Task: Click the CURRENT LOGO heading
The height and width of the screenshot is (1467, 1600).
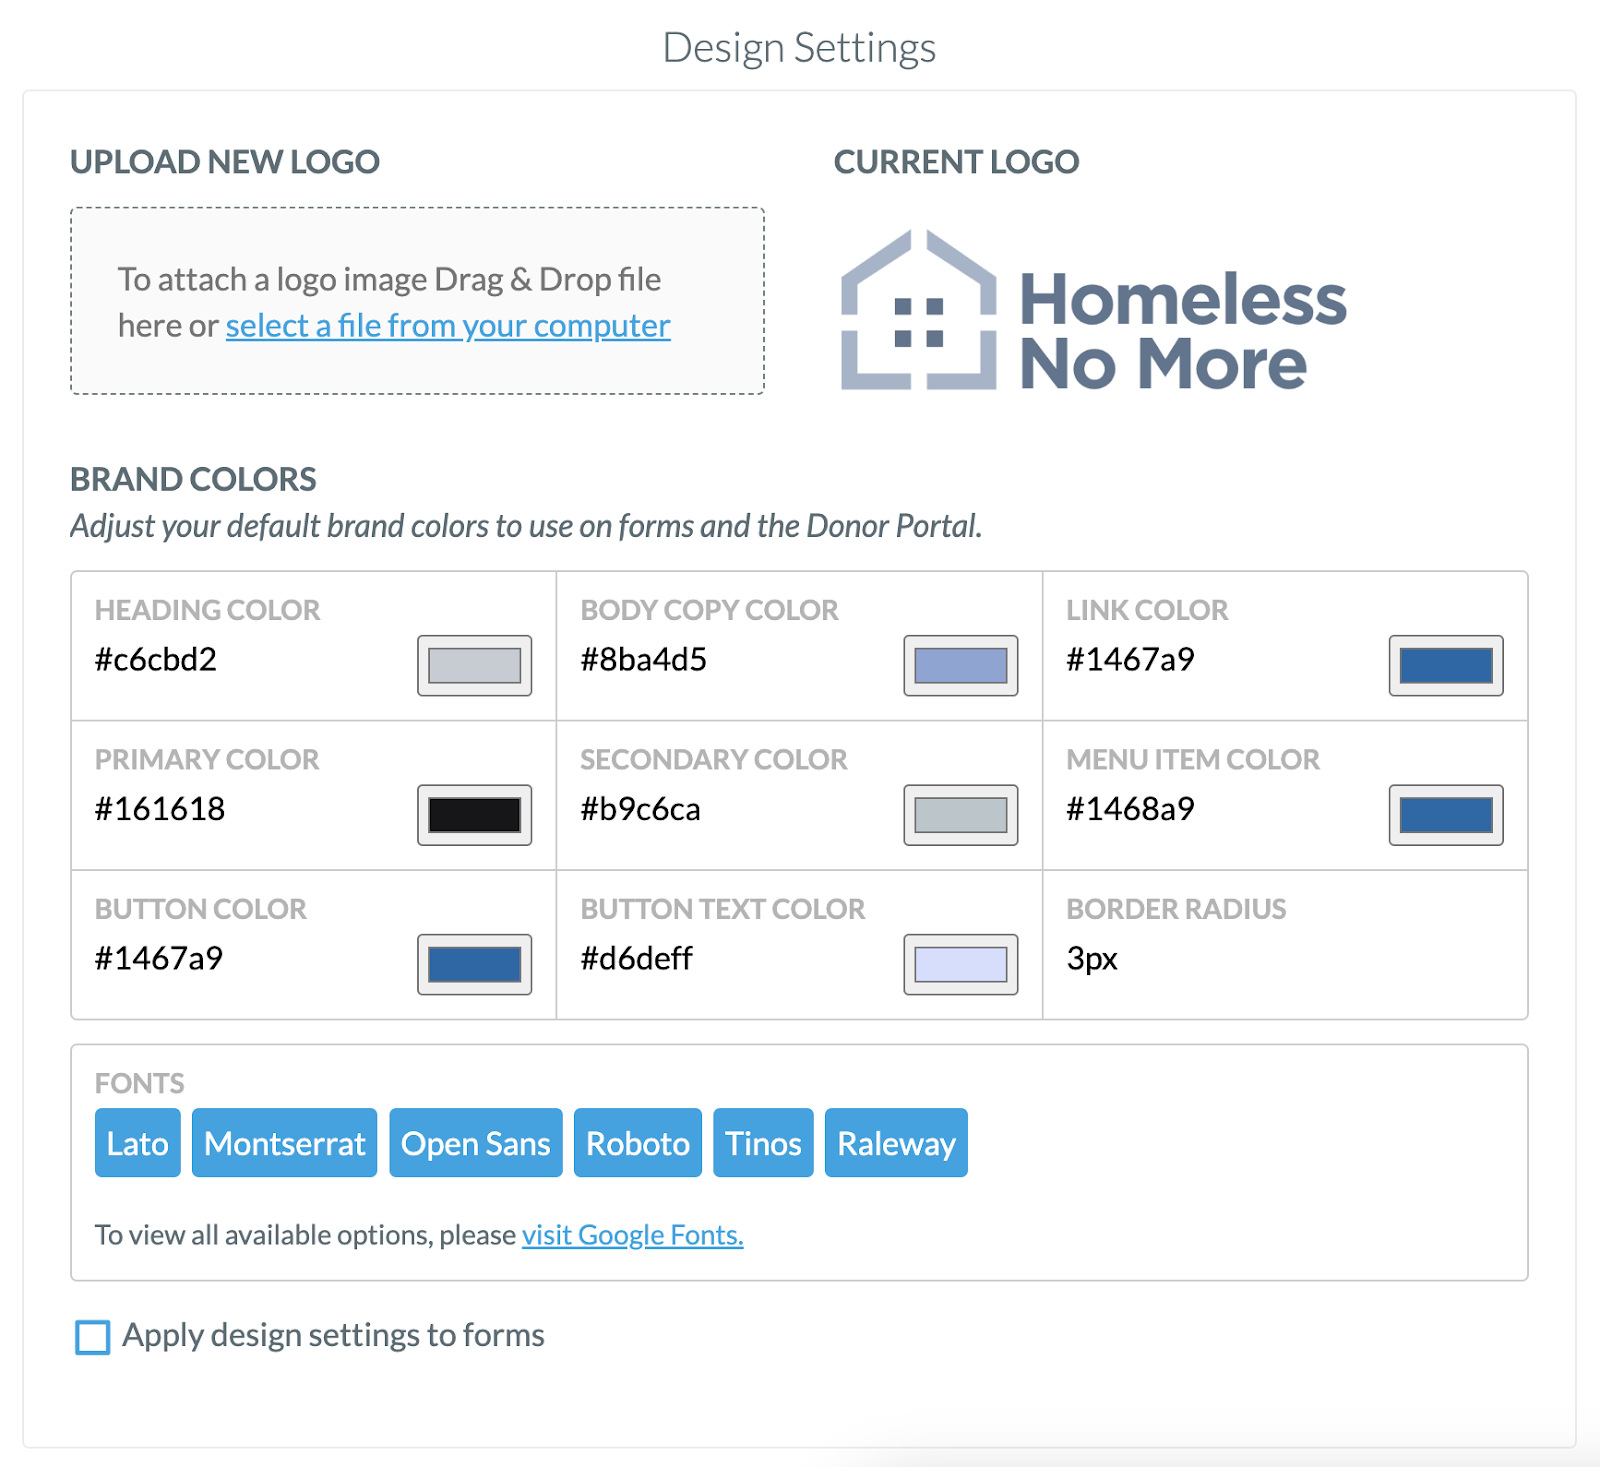Action: coord(957,162)
